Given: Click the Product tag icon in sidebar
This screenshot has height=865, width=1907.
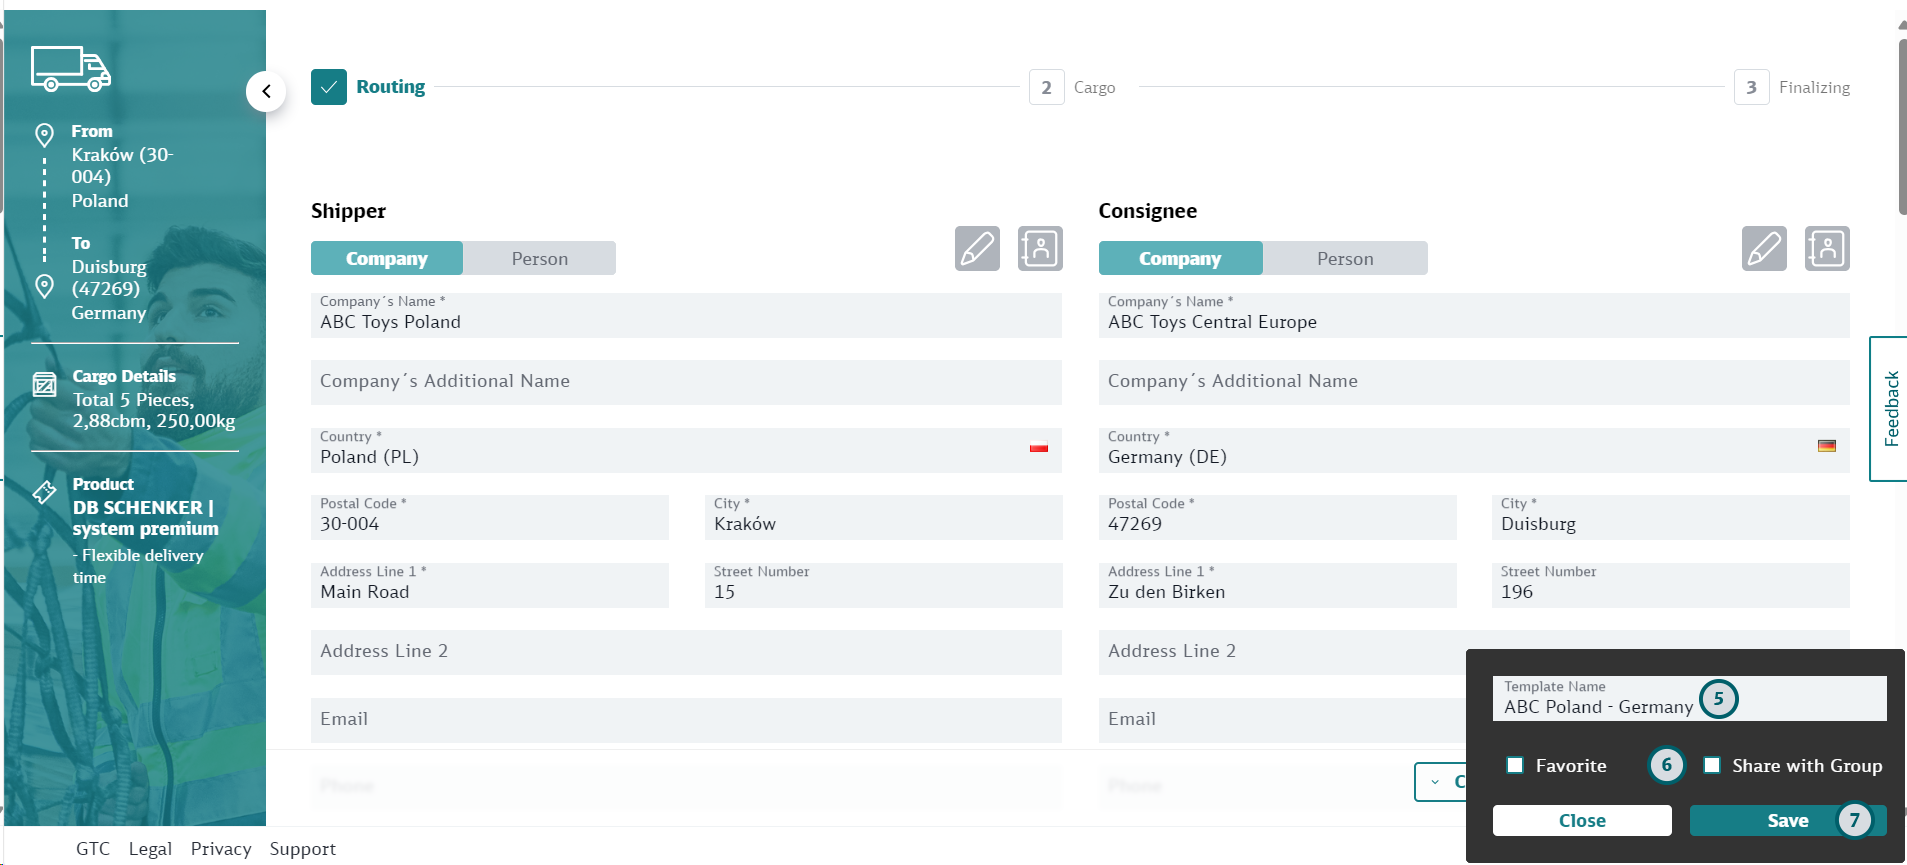Looking at the screenshot, I should tap(45, 492).
